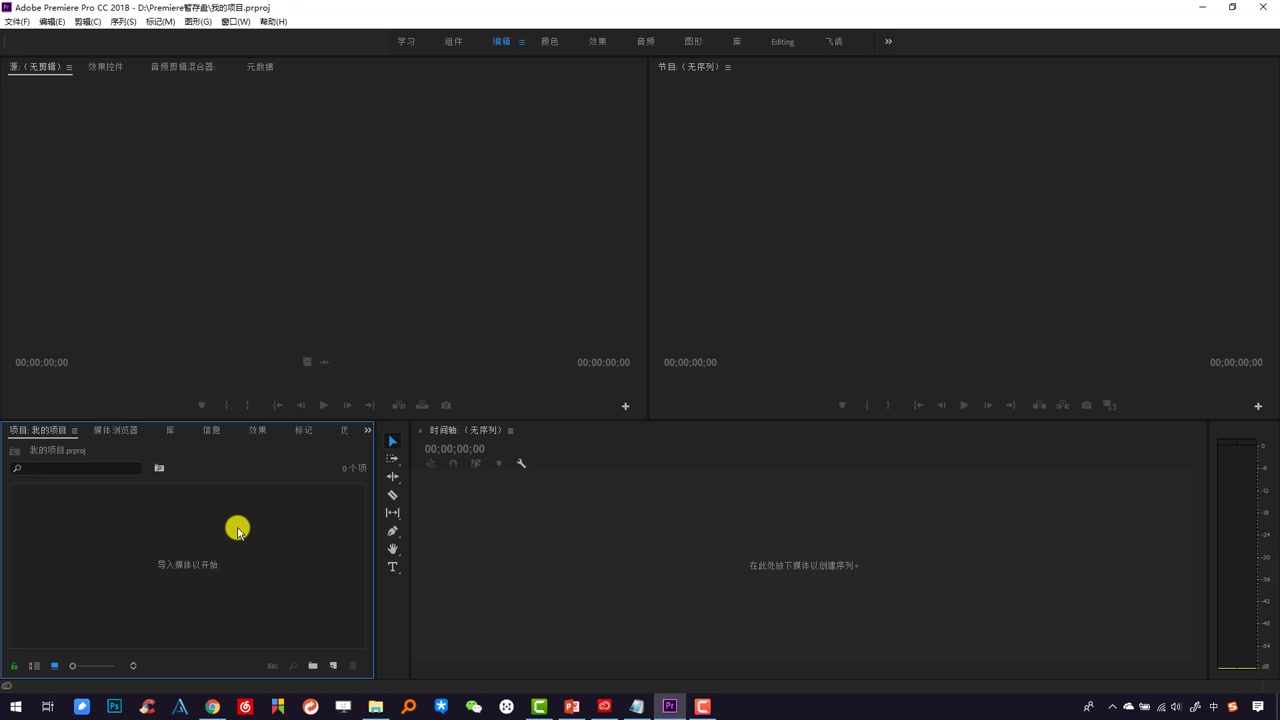Switch to the 效果控件 tab
The height and width of the screenshot is (720, 1280).
coord(105,67)
